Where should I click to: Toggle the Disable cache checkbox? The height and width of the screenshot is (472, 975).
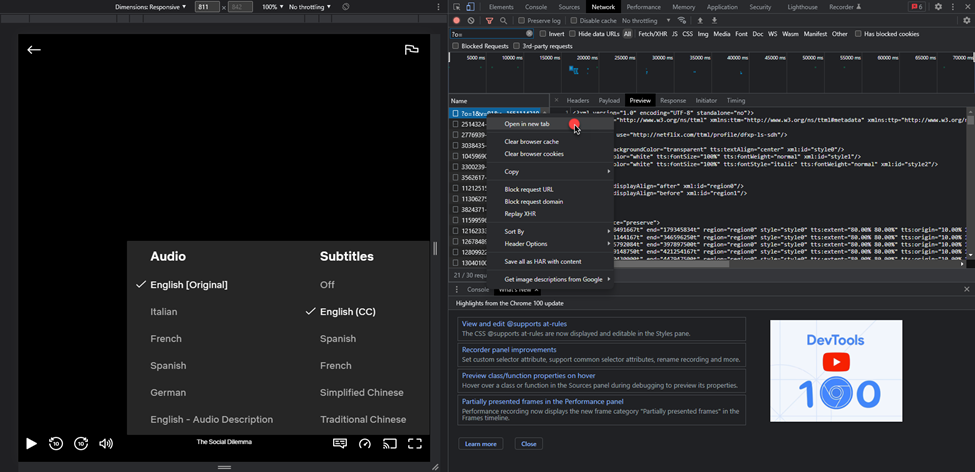click(x=575, y=20)
